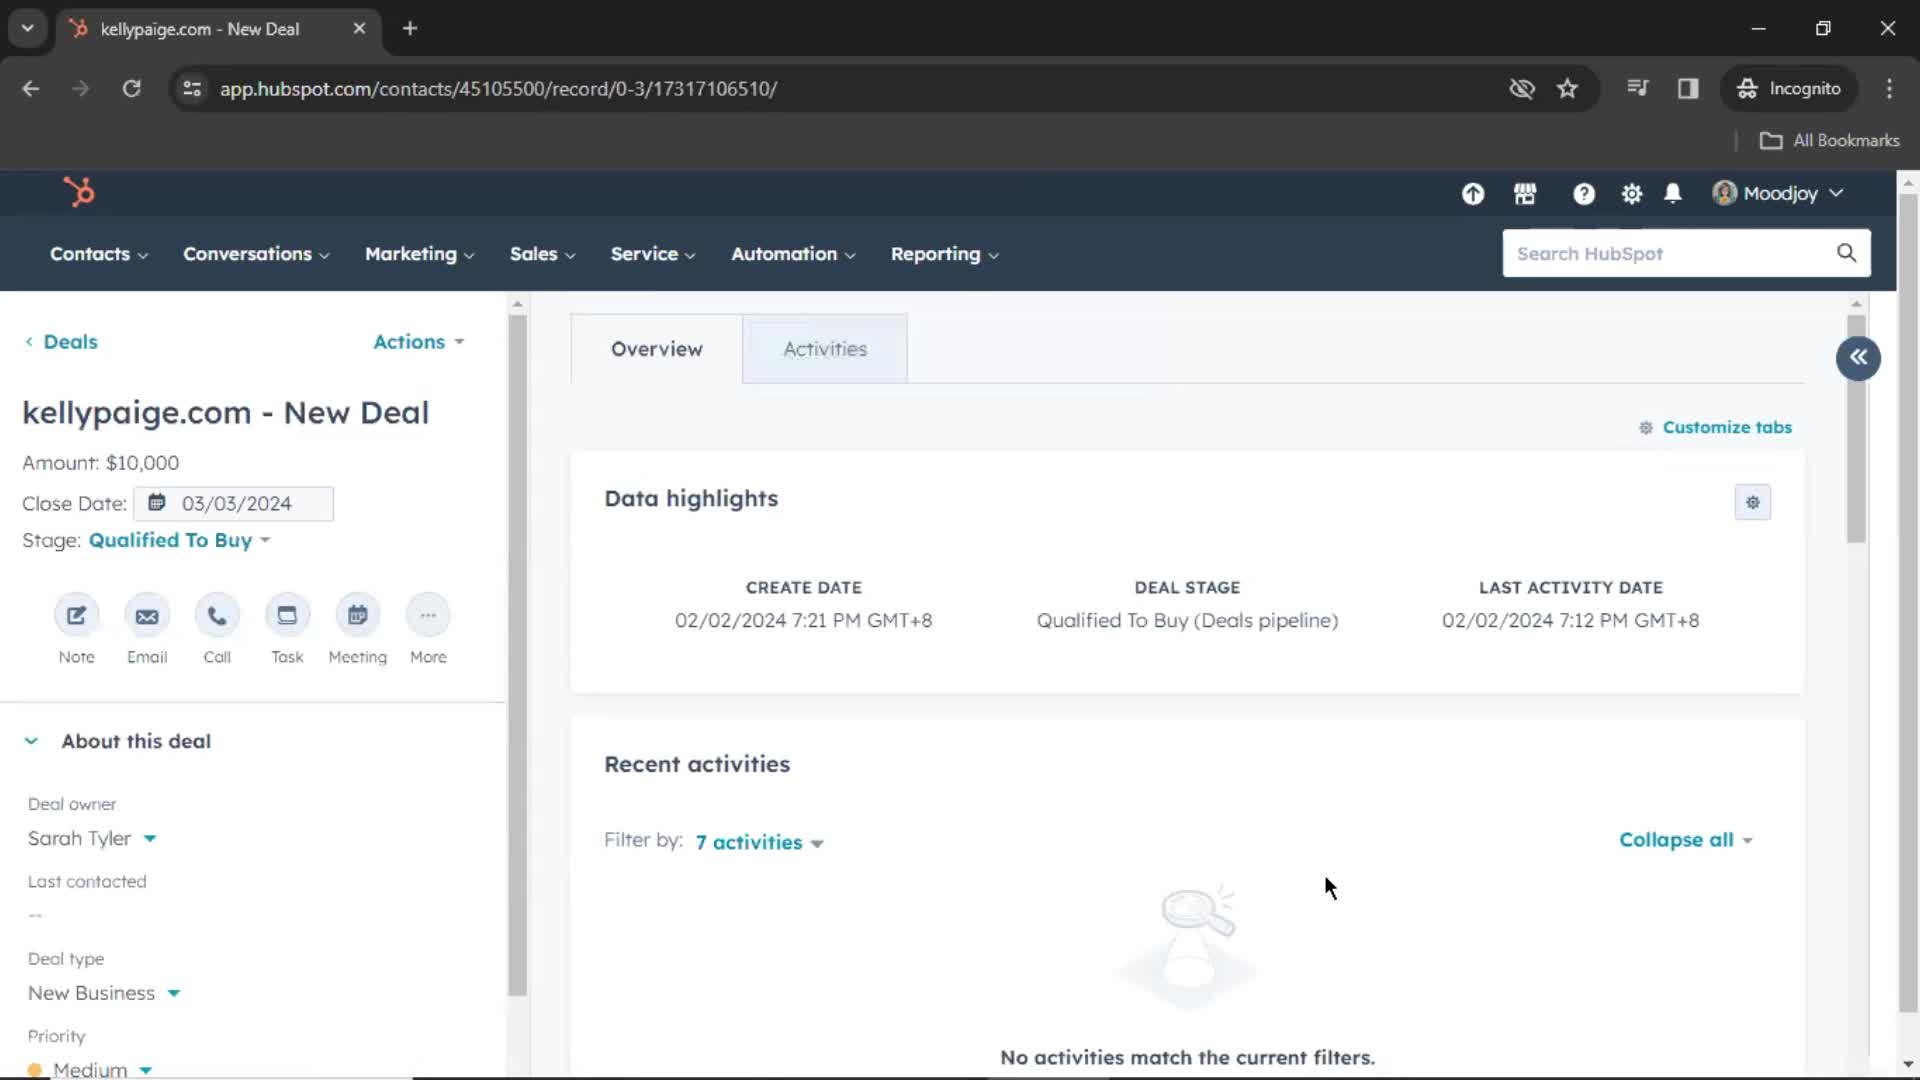Open Chrome side panel icon

[1688, 89]
